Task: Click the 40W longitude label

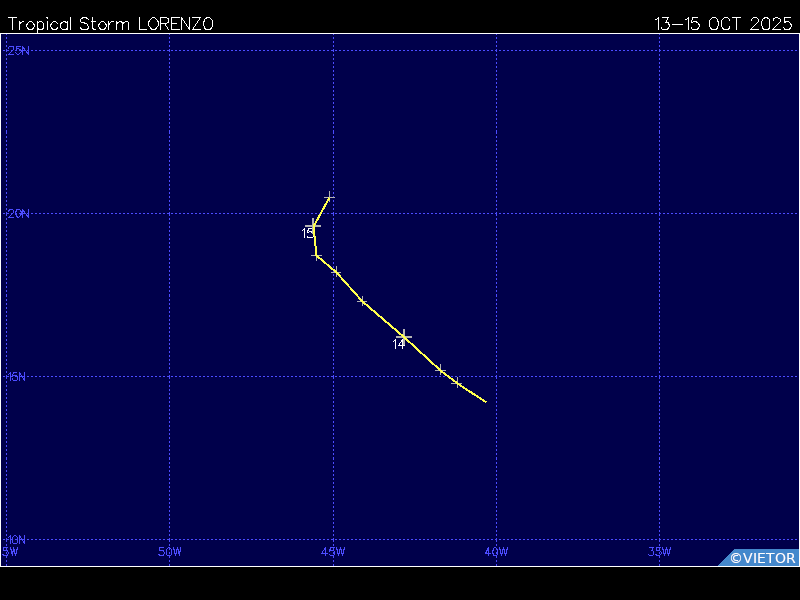Action: [x=496, y=551]
